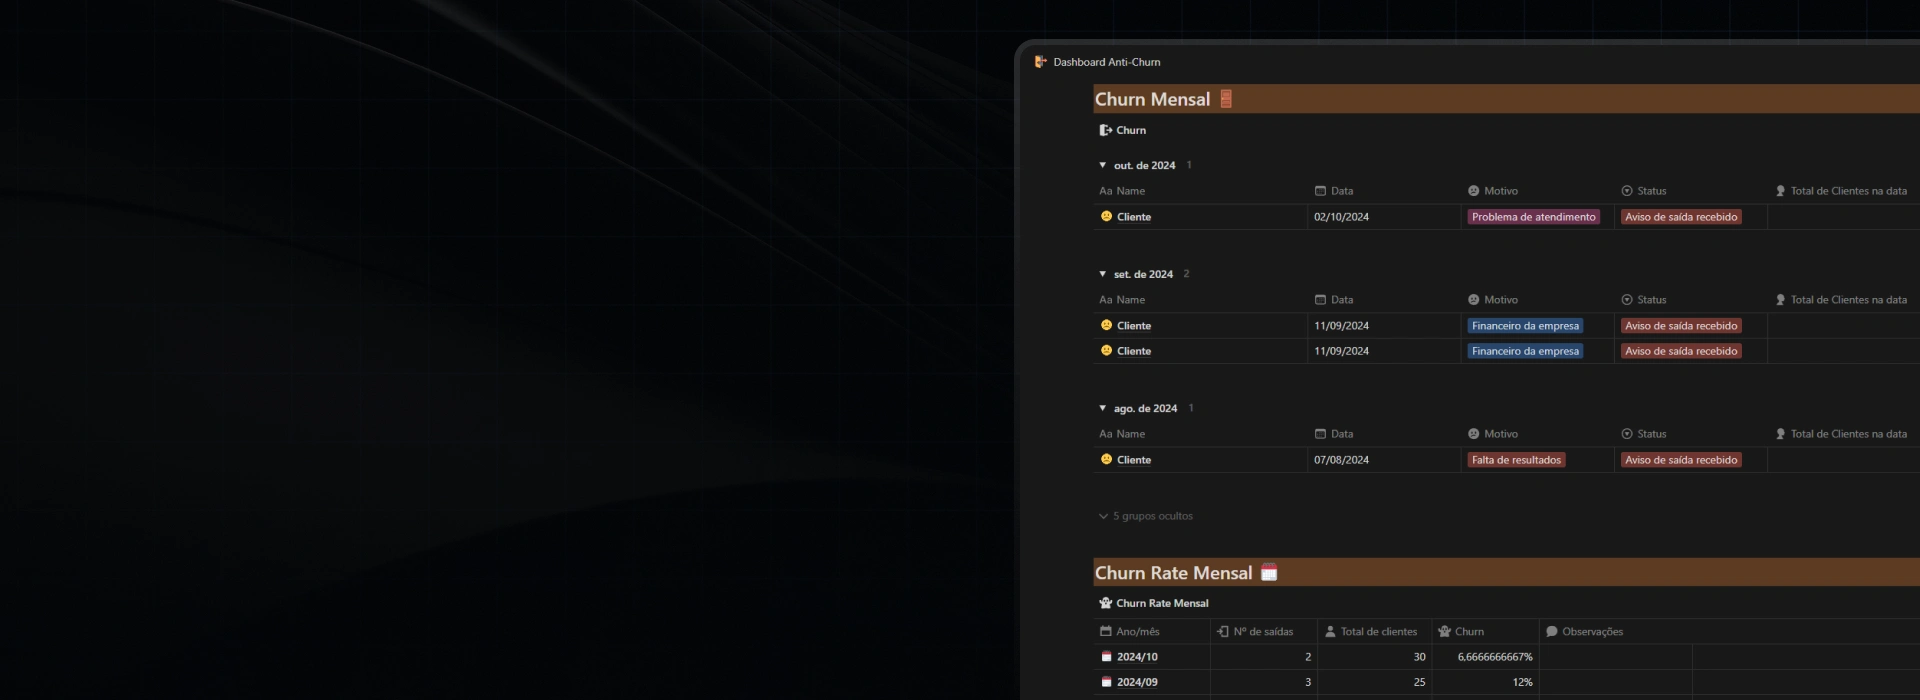Click empty Total de Clientes cell in 02/10/2024 row
The width and height of the screenshot is (1920, 700).
pos(1843,217)
